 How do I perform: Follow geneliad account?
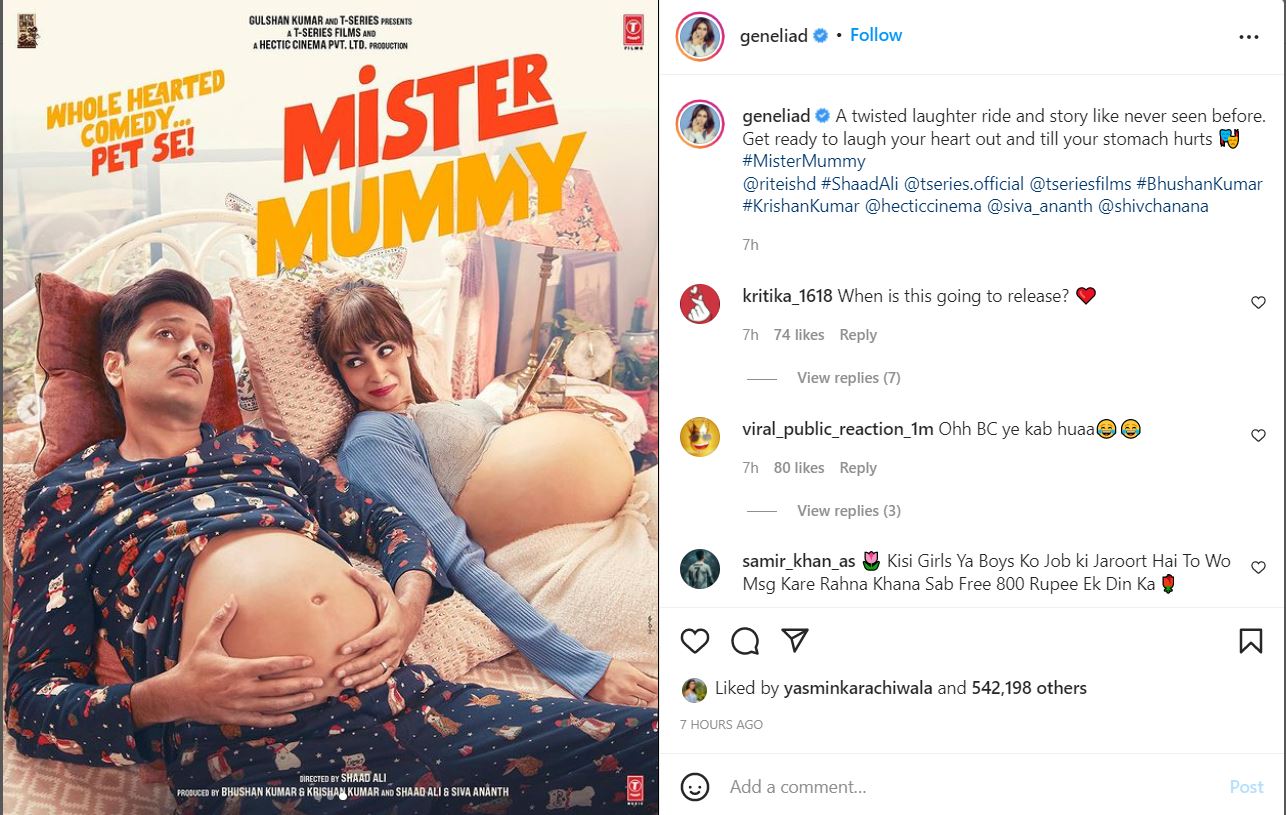pyautogui.click(x=876, y=35)
